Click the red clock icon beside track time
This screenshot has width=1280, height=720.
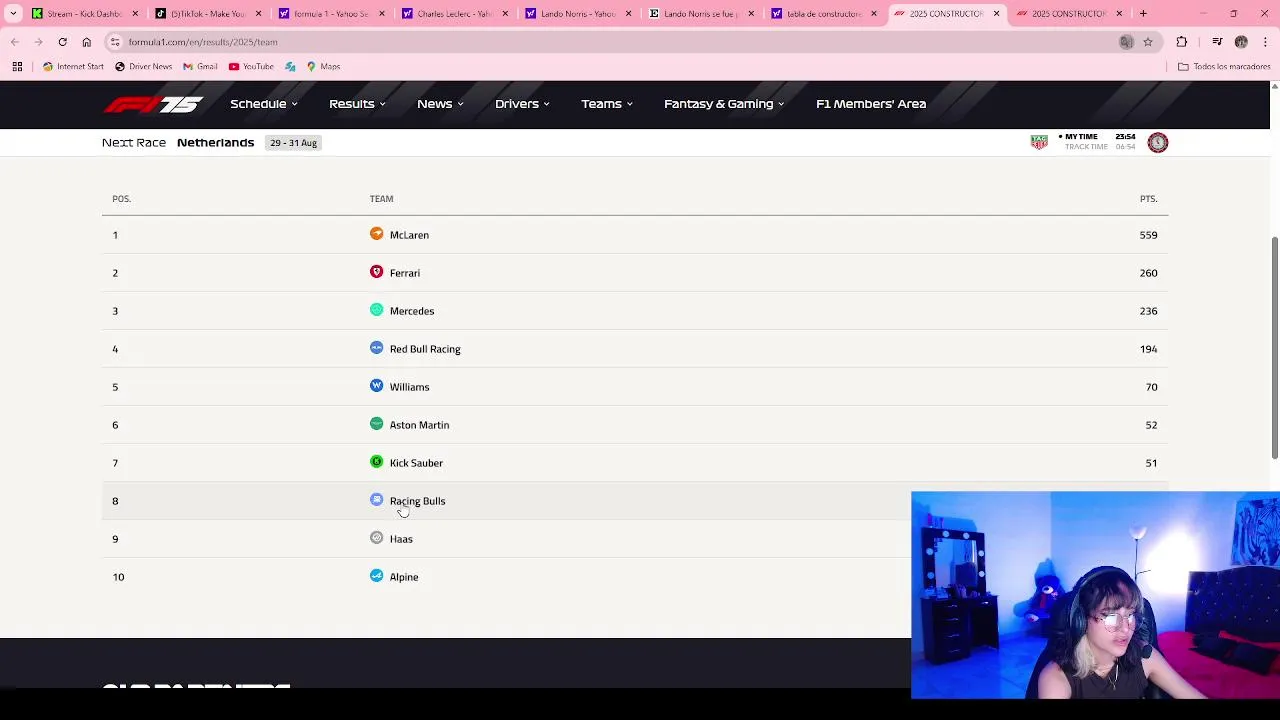1157,142
